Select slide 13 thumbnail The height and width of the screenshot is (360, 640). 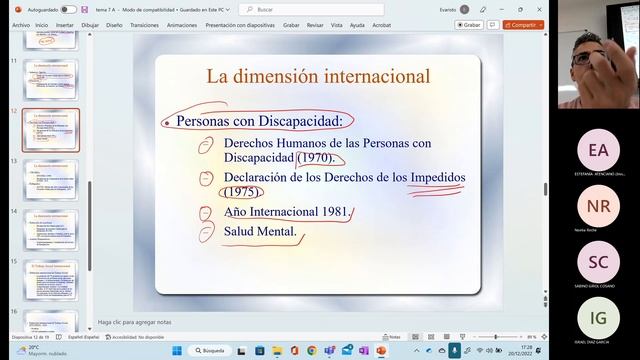[51, 180]
